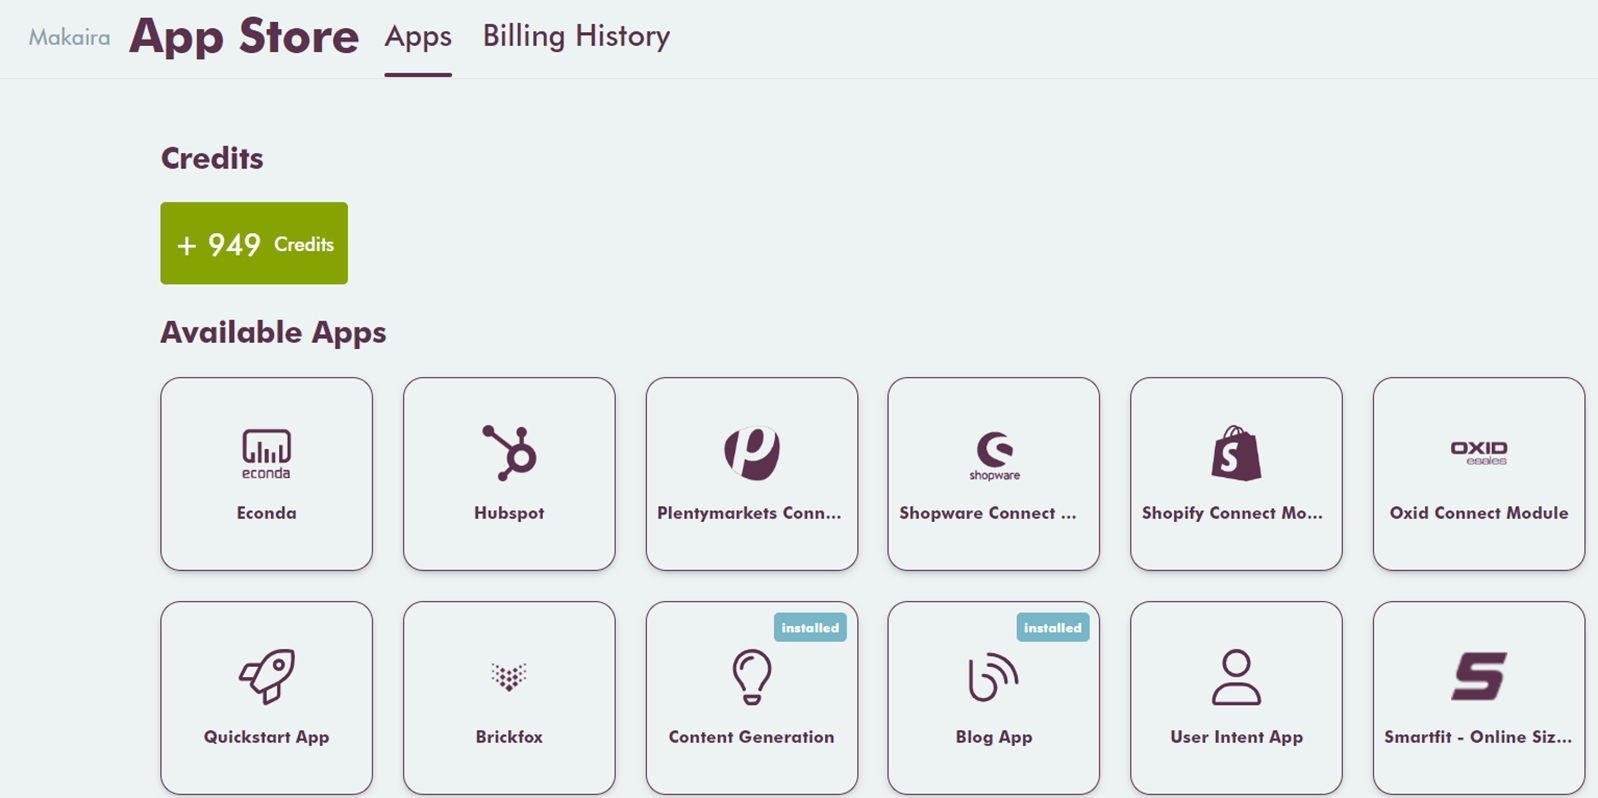
Task: Open the Econda app icon
Action: (x=266, y=453)
